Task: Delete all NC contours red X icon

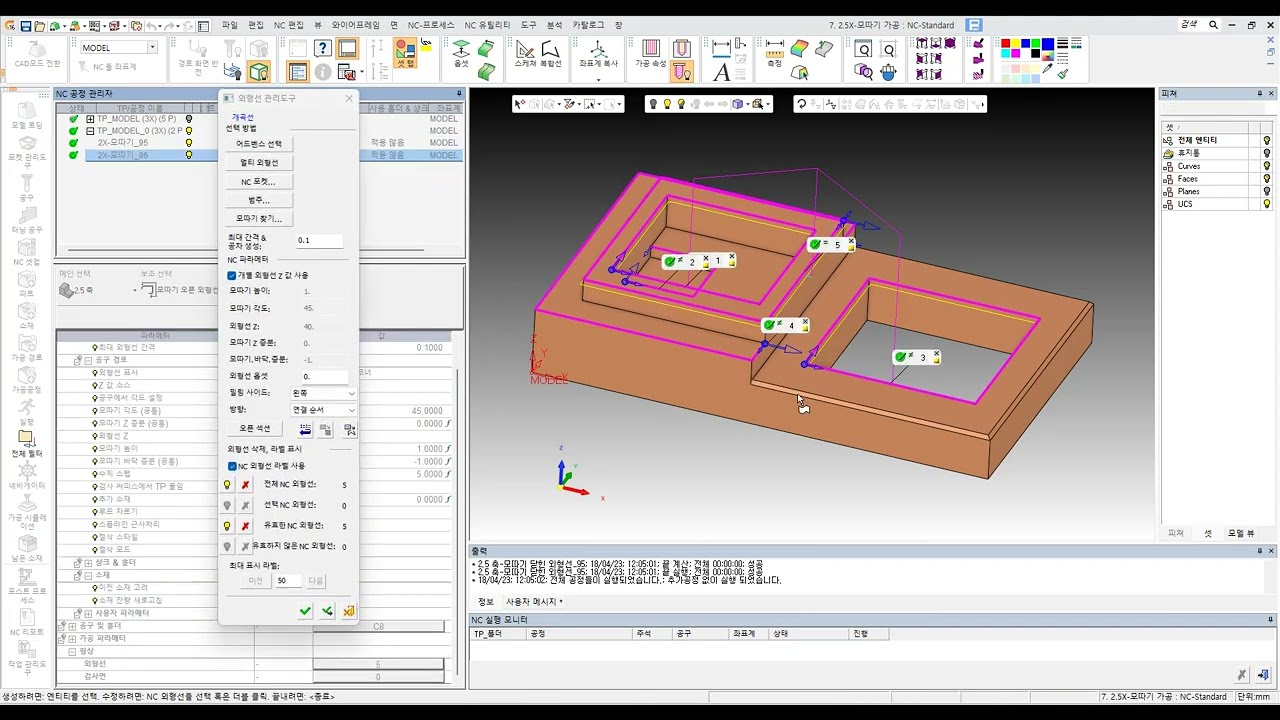Action: coord(246,485)
